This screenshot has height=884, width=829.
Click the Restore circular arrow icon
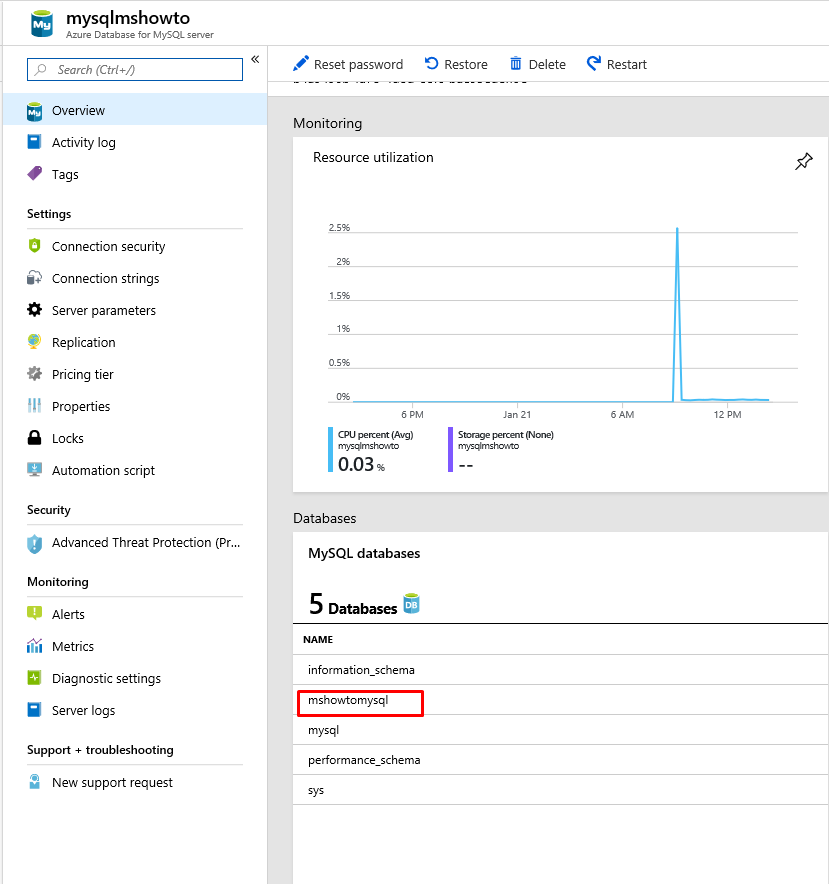pyautogui.click(x=431, y=63)
